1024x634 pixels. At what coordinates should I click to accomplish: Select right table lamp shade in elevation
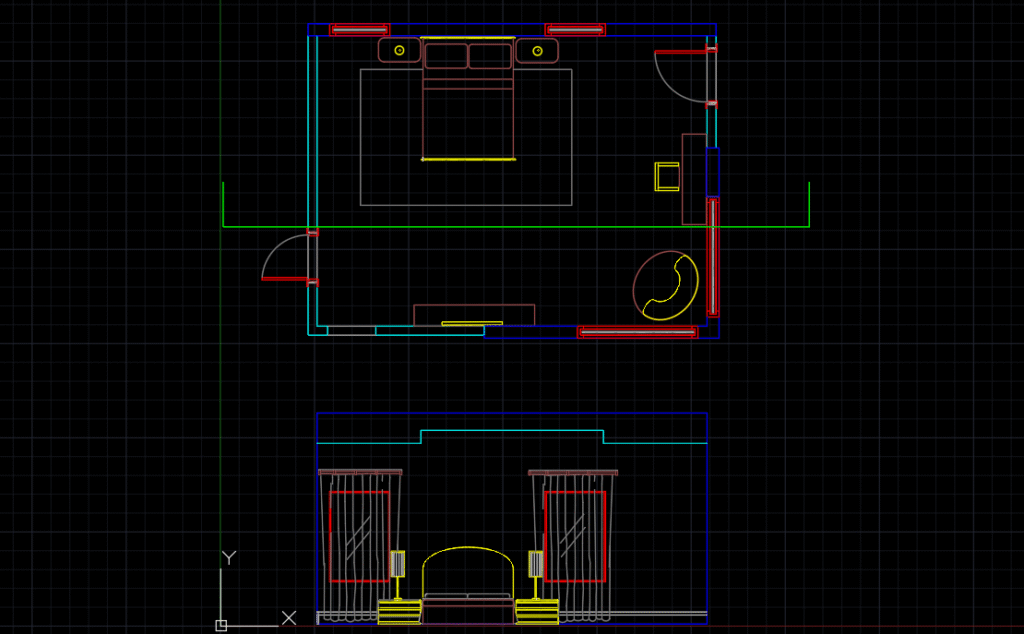coord(536,563)
